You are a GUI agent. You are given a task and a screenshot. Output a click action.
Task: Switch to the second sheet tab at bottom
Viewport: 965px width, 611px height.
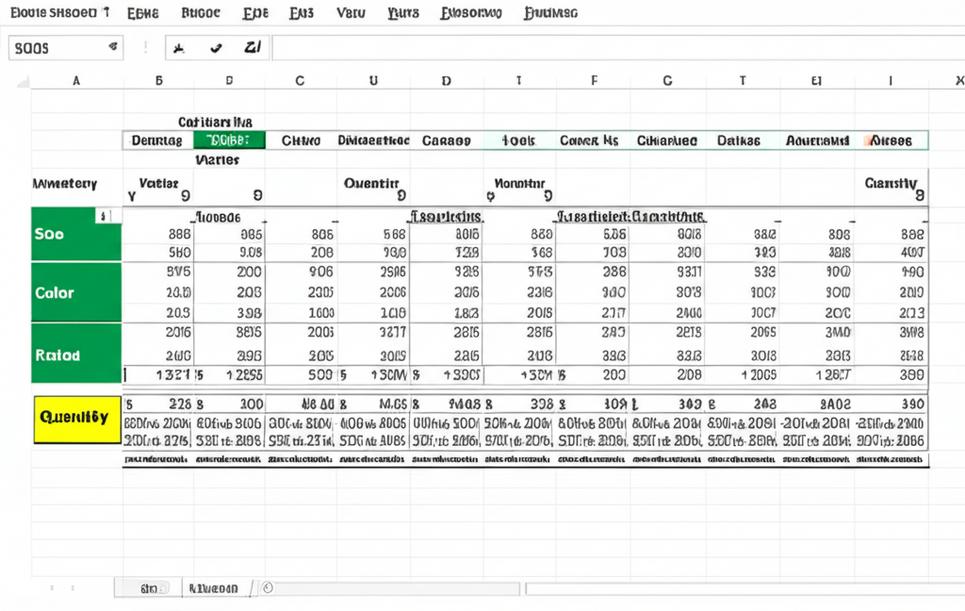click(x=215, y=589)
